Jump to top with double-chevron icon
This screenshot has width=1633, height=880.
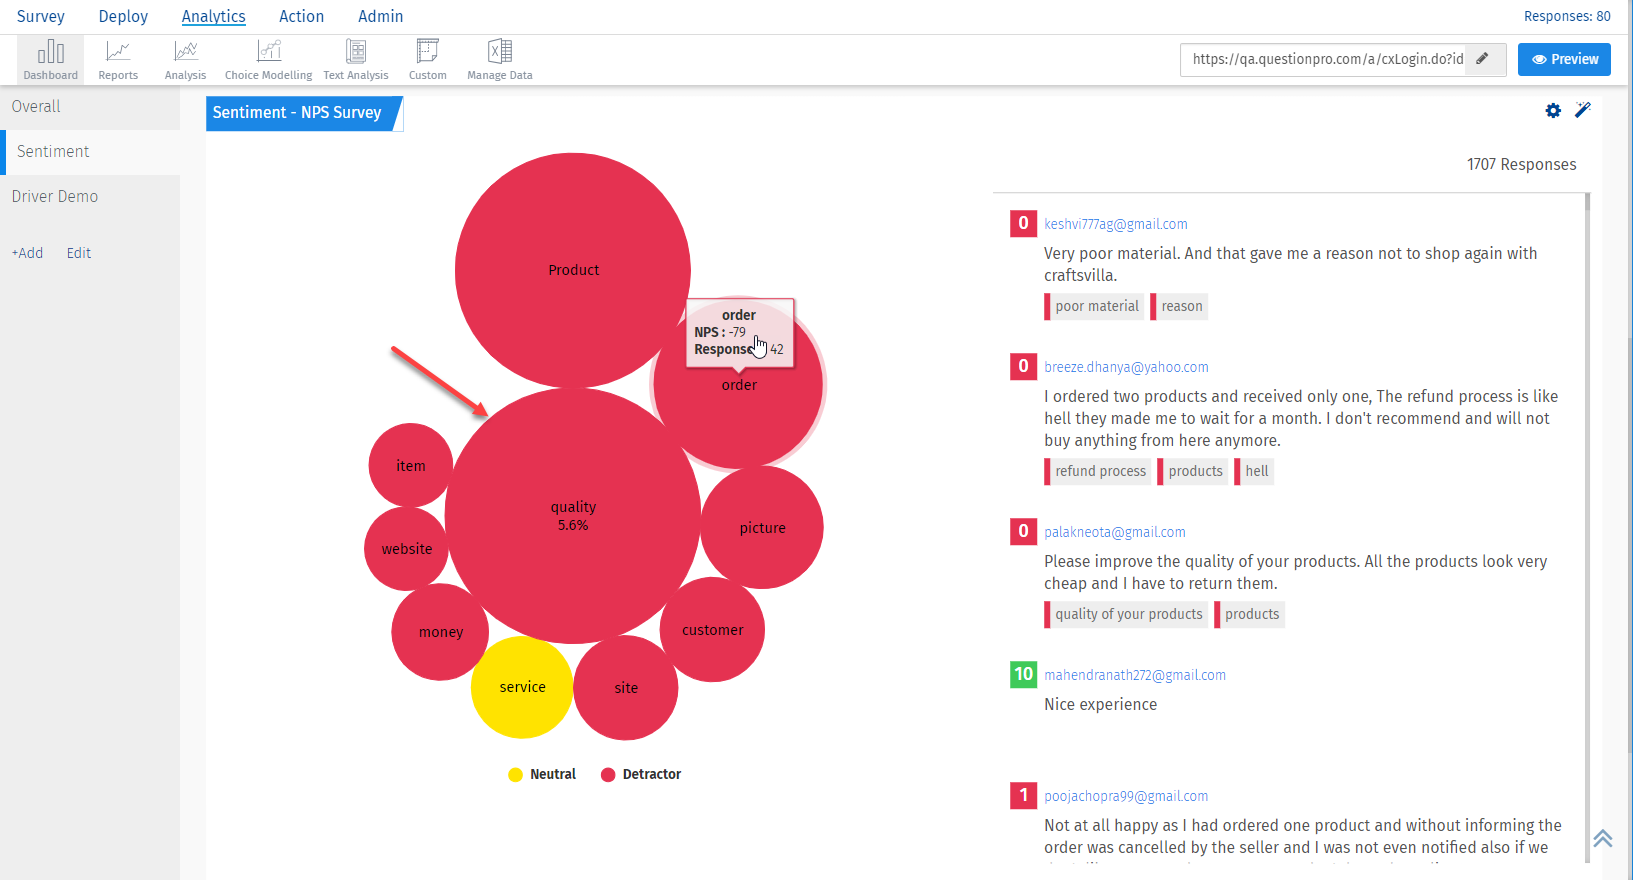[x=1603, y=838]
